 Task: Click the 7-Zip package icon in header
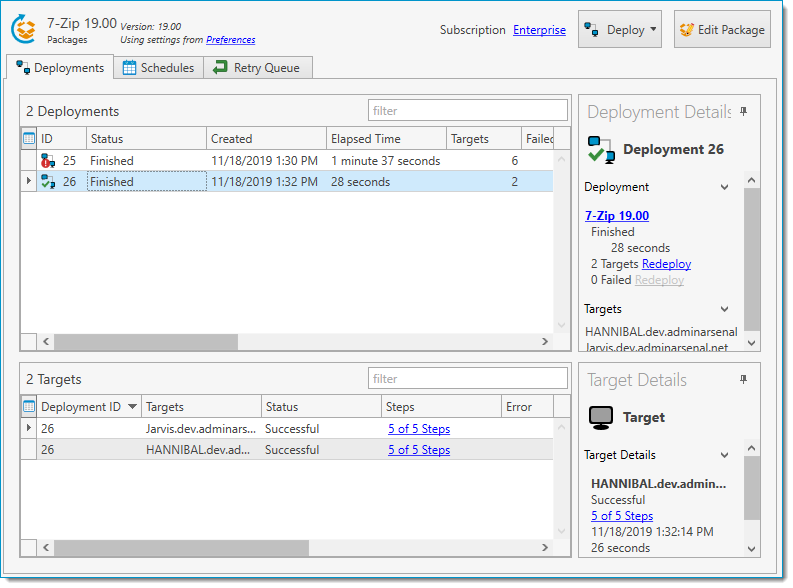click(24, 30)
